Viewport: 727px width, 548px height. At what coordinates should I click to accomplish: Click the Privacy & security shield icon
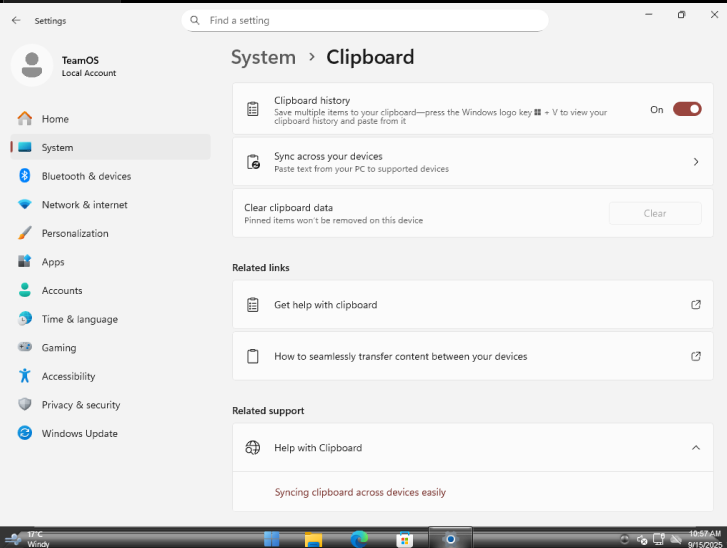[25, 404]
